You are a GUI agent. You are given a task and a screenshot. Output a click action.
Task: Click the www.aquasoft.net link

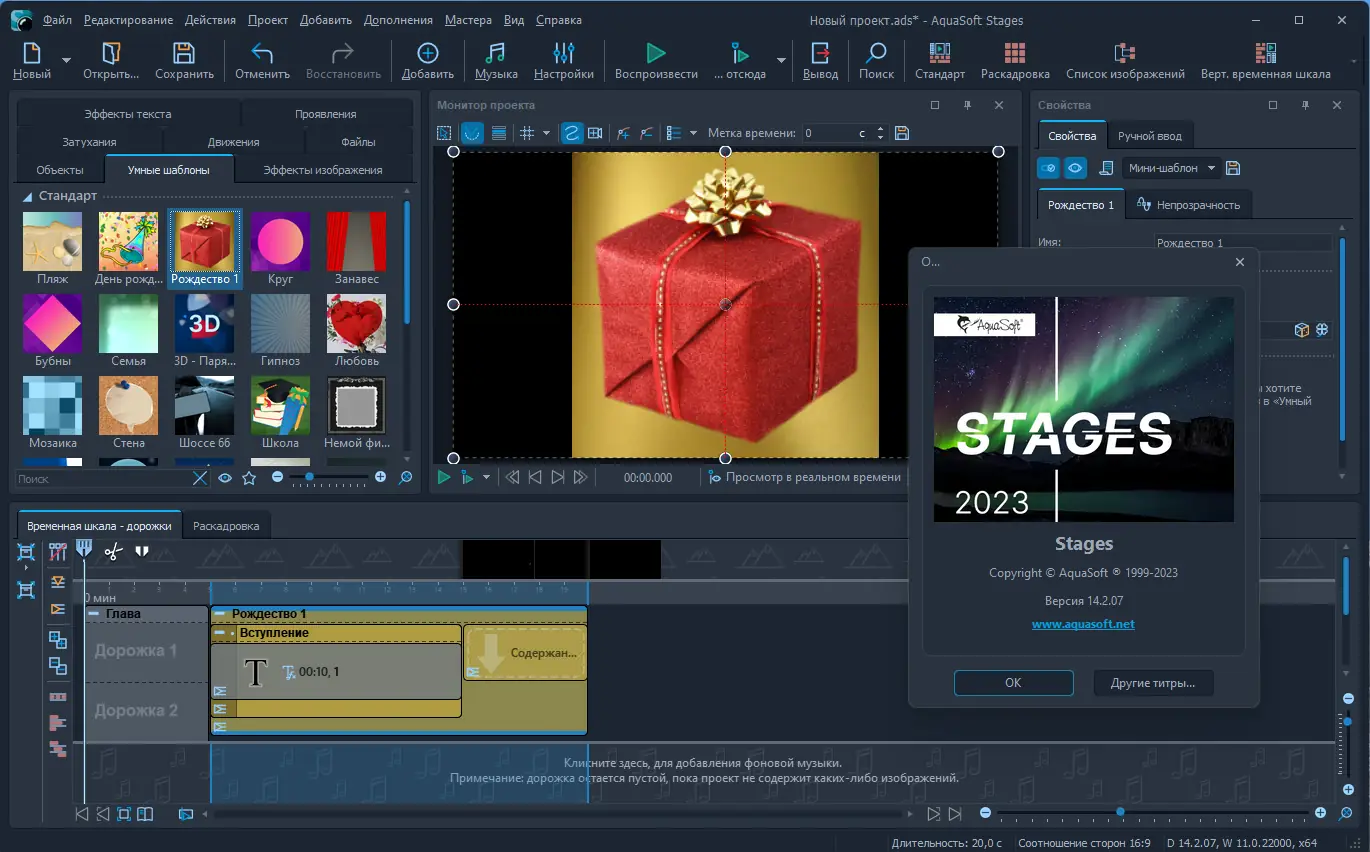click(x=1083, y=623)
